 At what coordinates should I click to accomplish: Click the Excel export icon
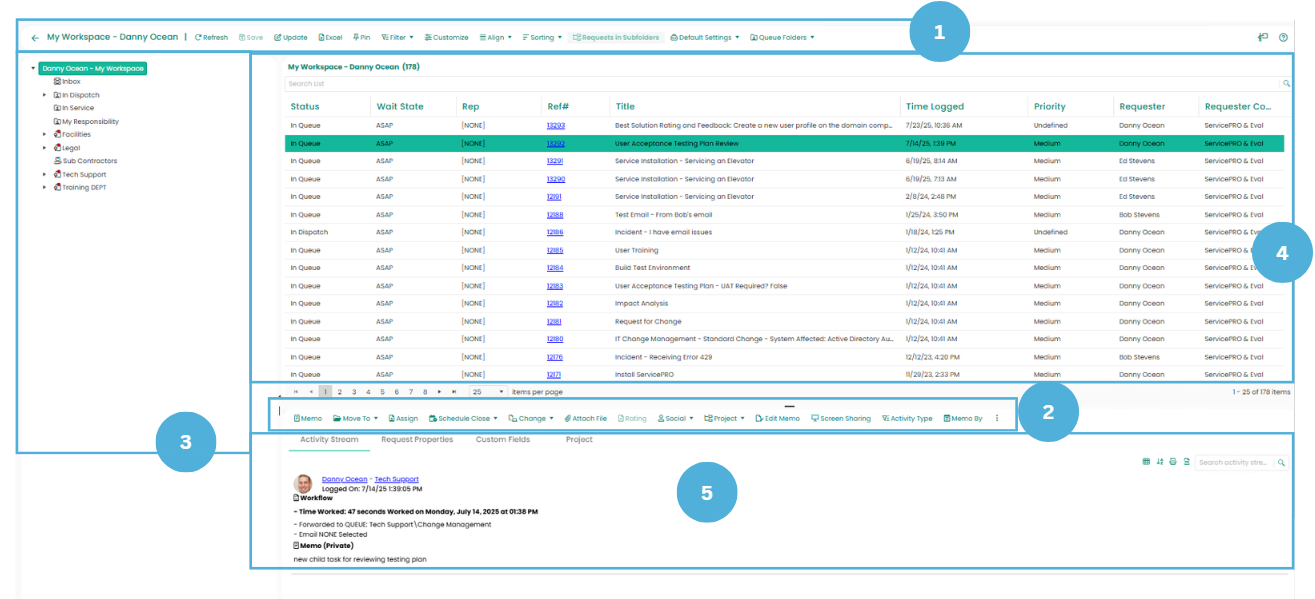coord(330,37)
